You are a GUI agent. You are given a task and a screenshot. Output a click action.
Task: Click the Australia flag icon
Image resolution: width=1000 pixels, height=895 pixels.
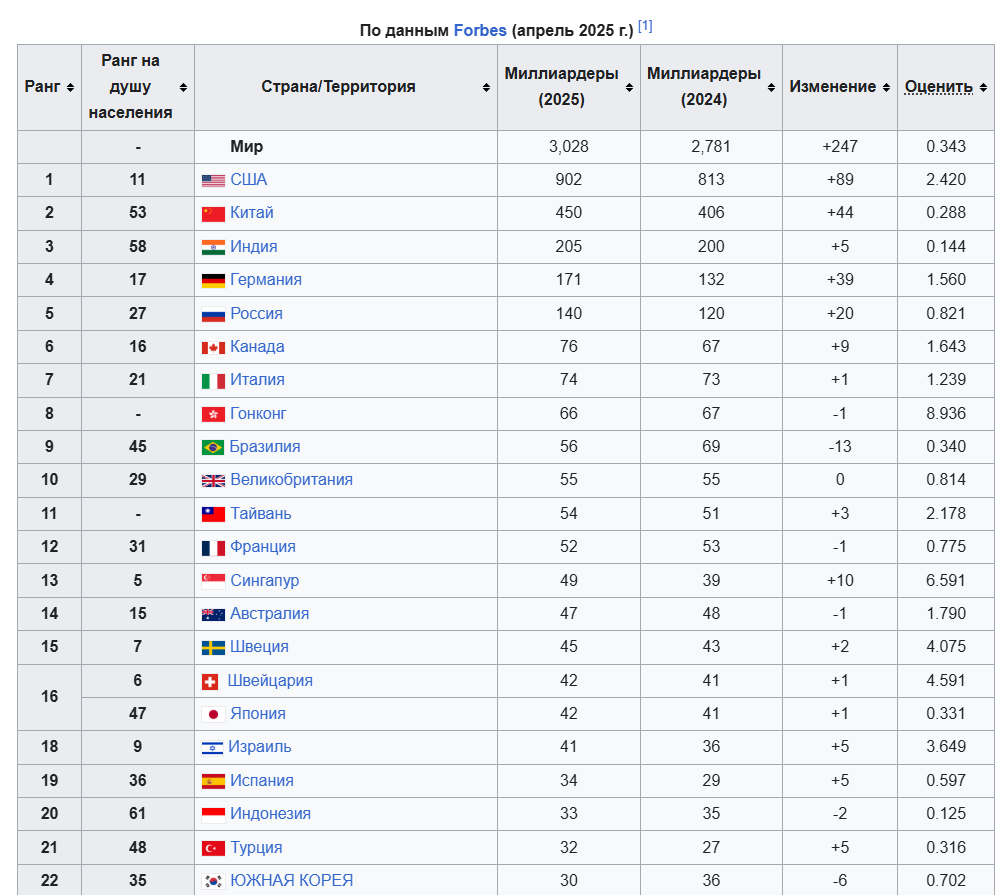click(x=213, y=614)
